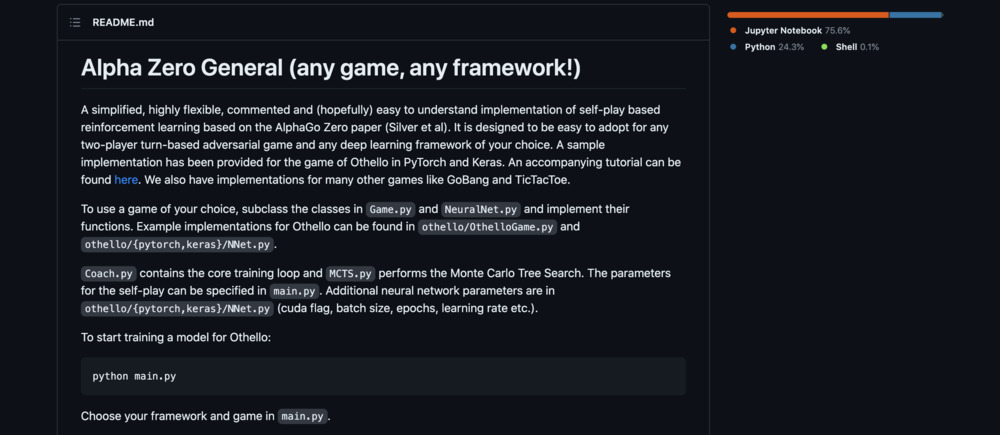
Task: Select the Shell 0.1% language link
Action: (857, 47)
